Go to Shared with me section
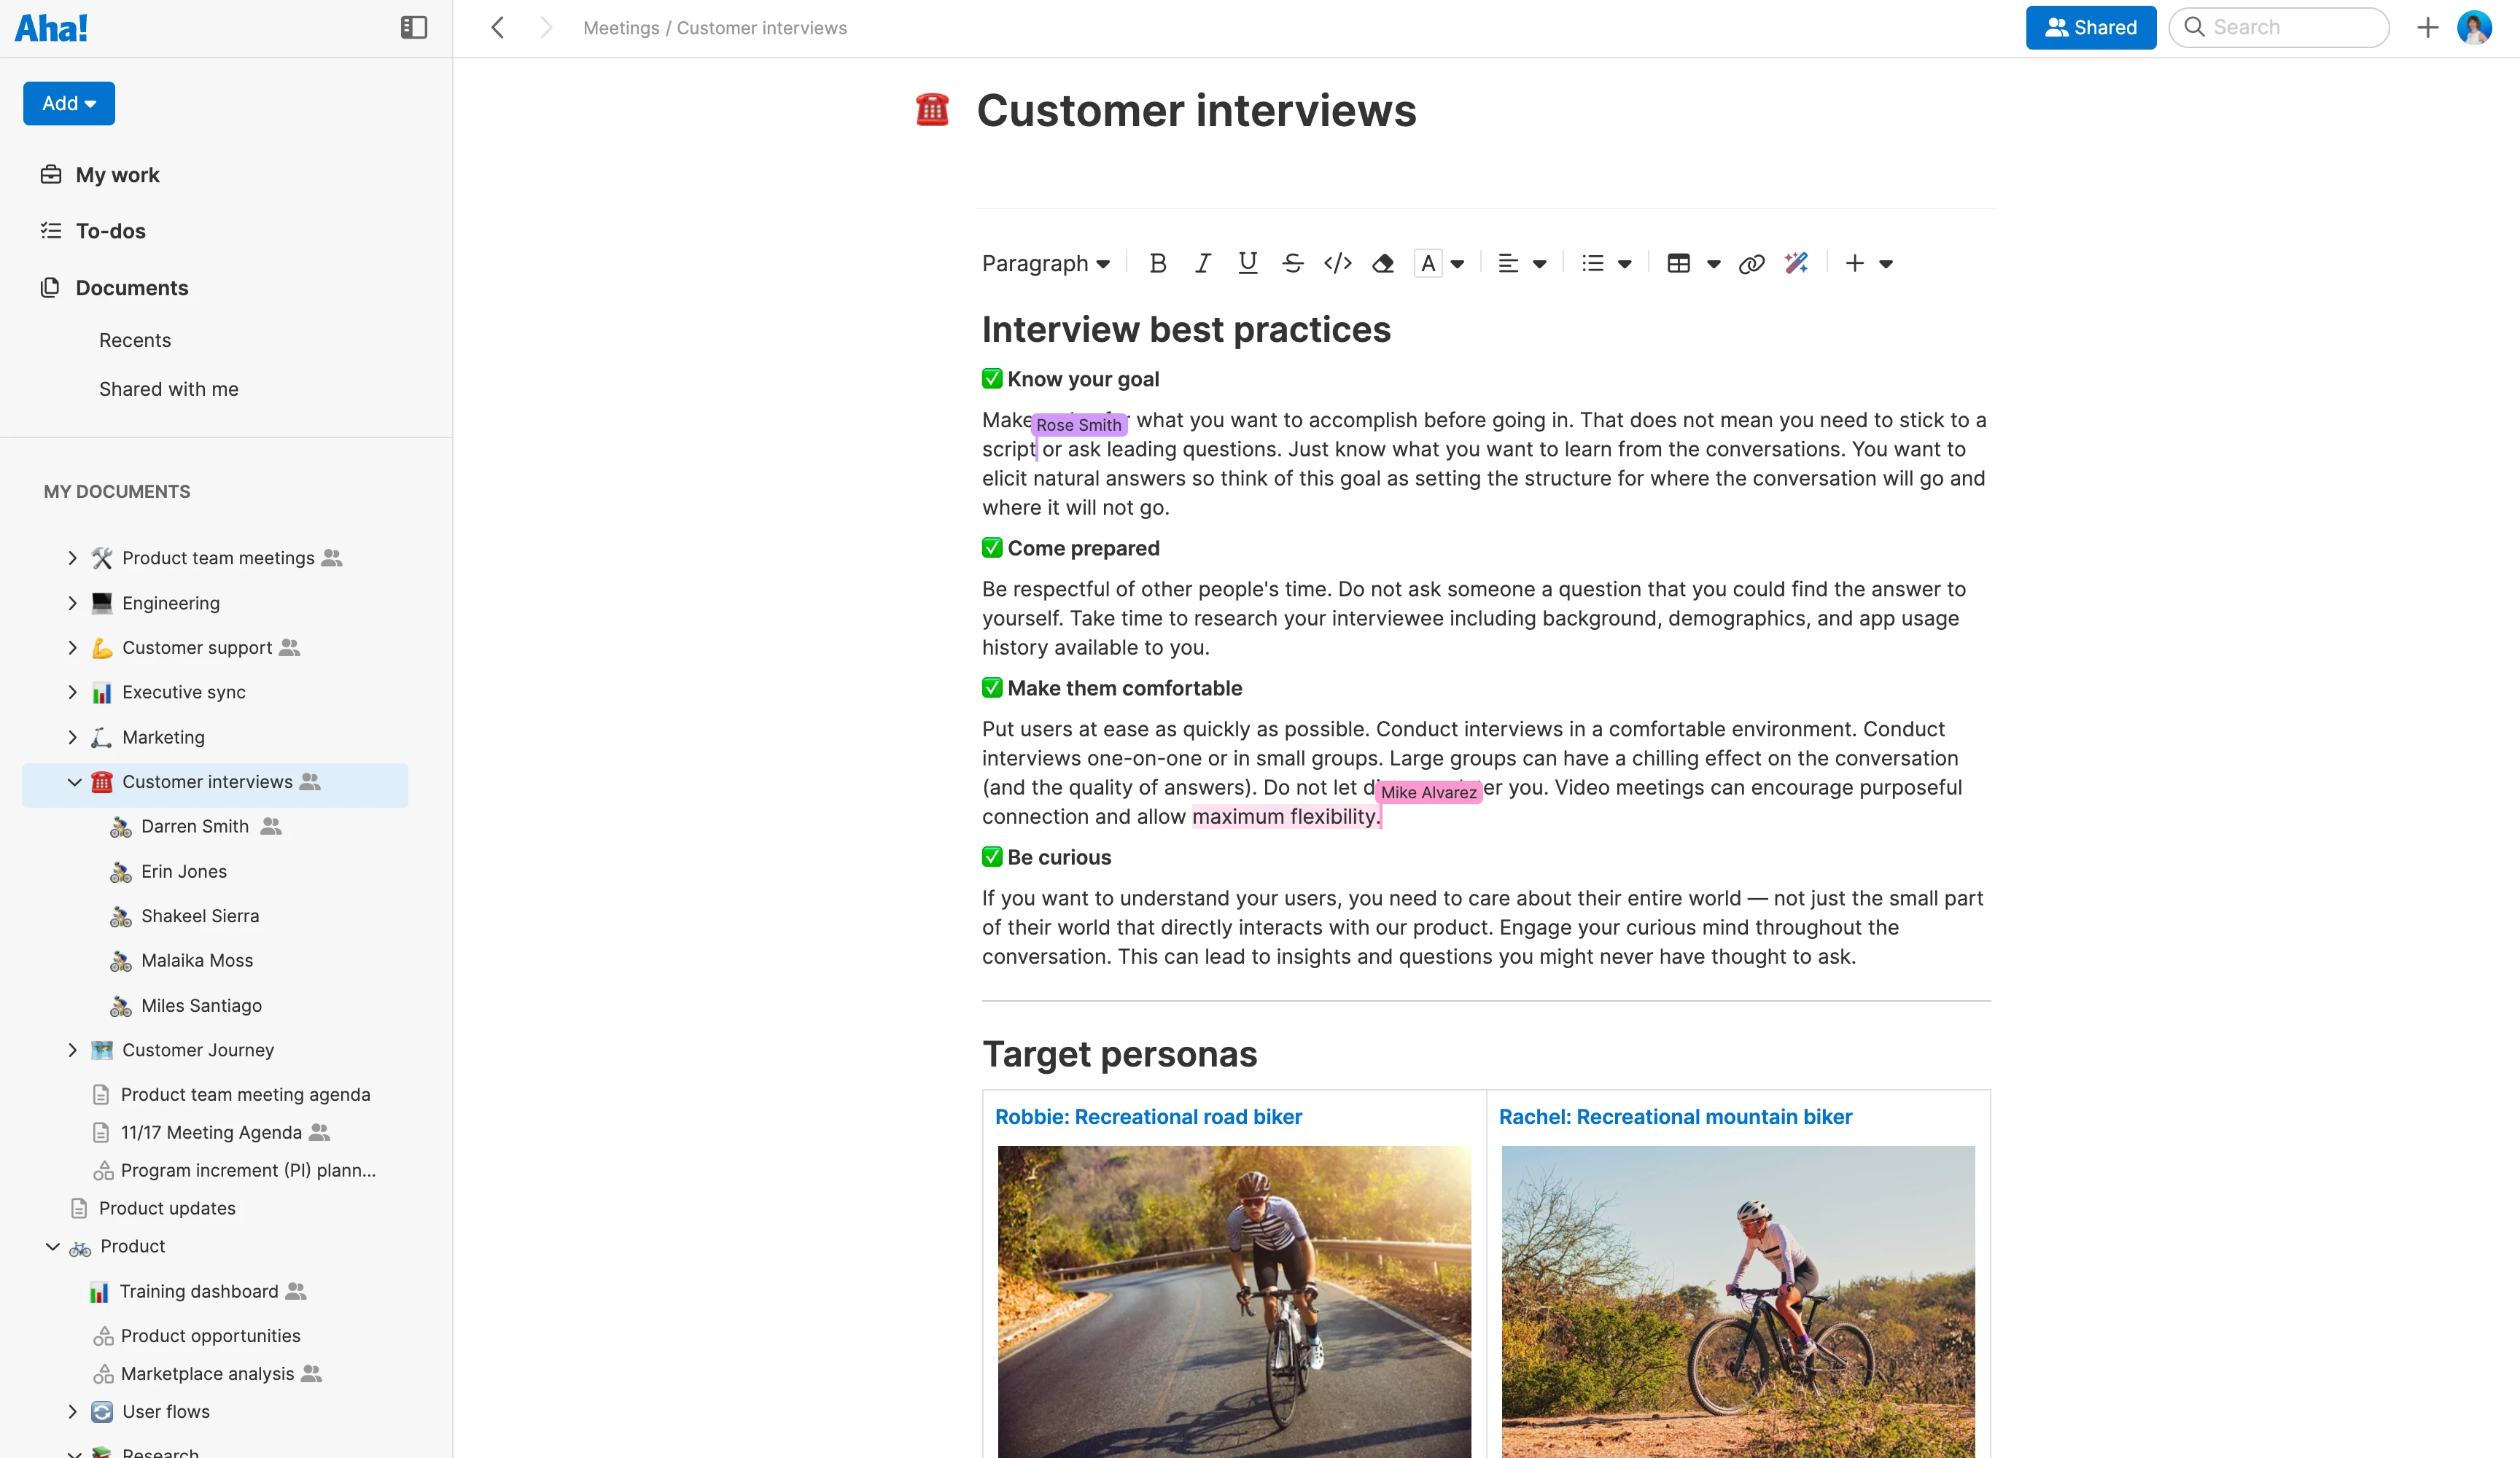2520x1458 pixels. coord(168,389)
